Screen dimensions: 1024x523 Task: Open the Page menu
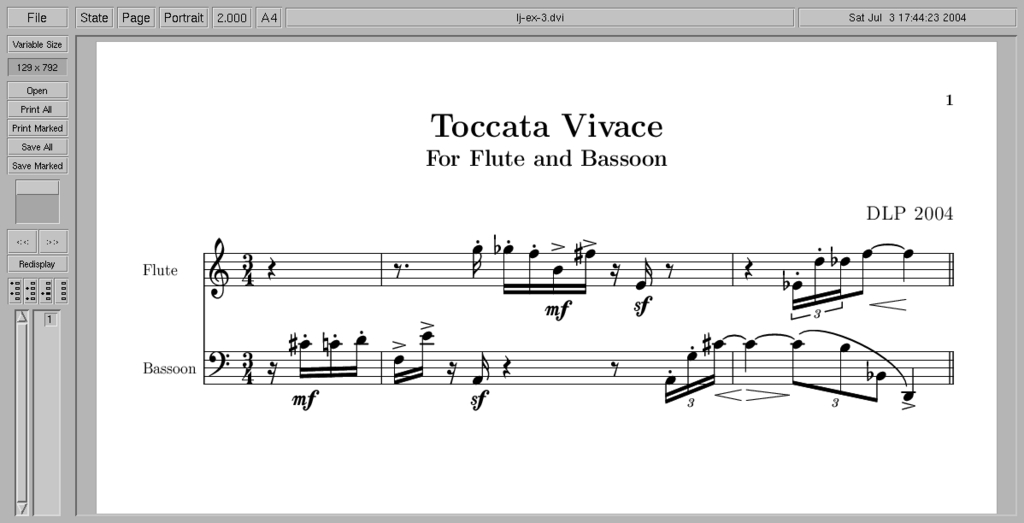135,18
